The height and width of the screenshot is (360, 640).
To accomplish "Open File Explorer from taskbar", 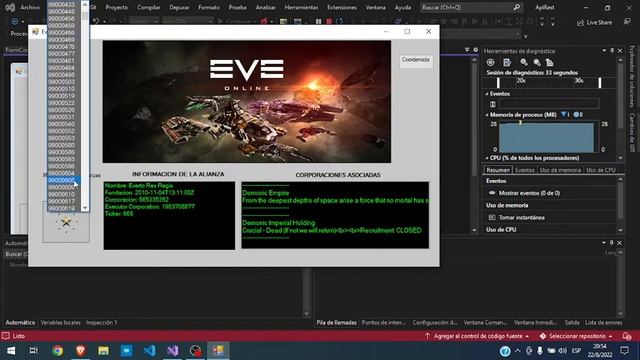I will click(103, 351).
